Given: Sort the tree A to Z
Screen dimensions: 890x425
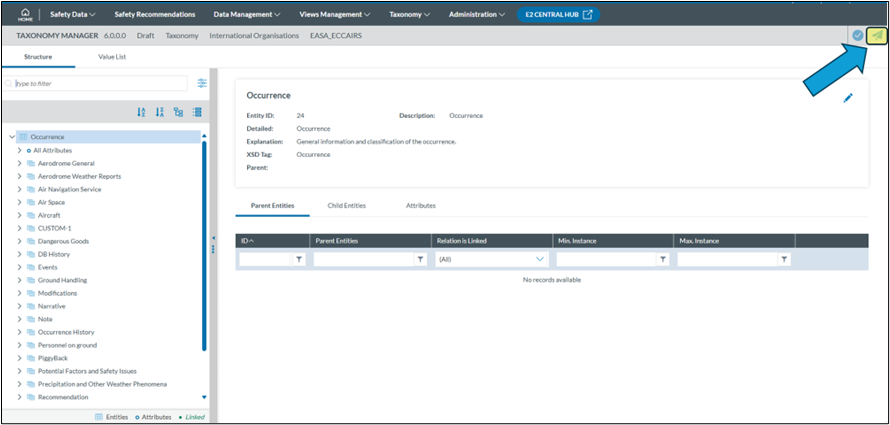Looking at the screenshot, I should click(141, 112).
